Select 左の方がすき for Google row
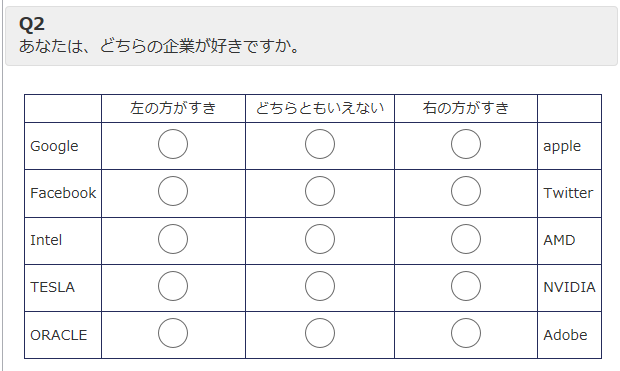This screenshot has height=371, width=620. point(173,144)
